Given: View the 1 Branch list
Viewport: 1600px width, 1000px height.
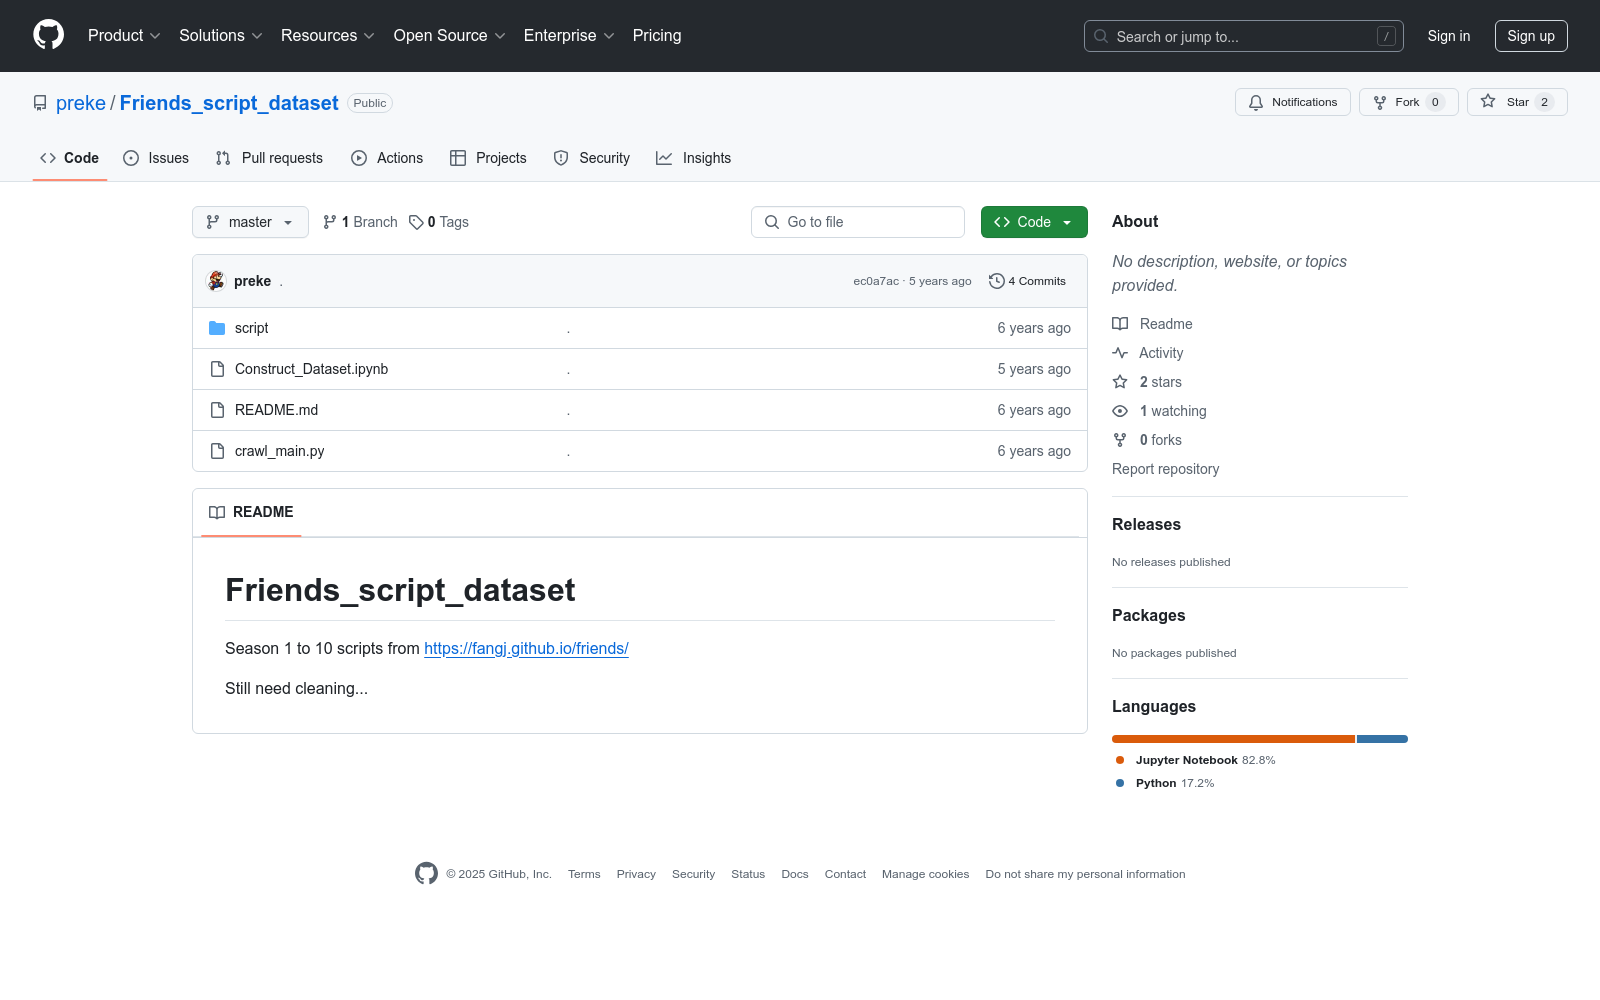Looking at the screenshot, I should (360, 222).
